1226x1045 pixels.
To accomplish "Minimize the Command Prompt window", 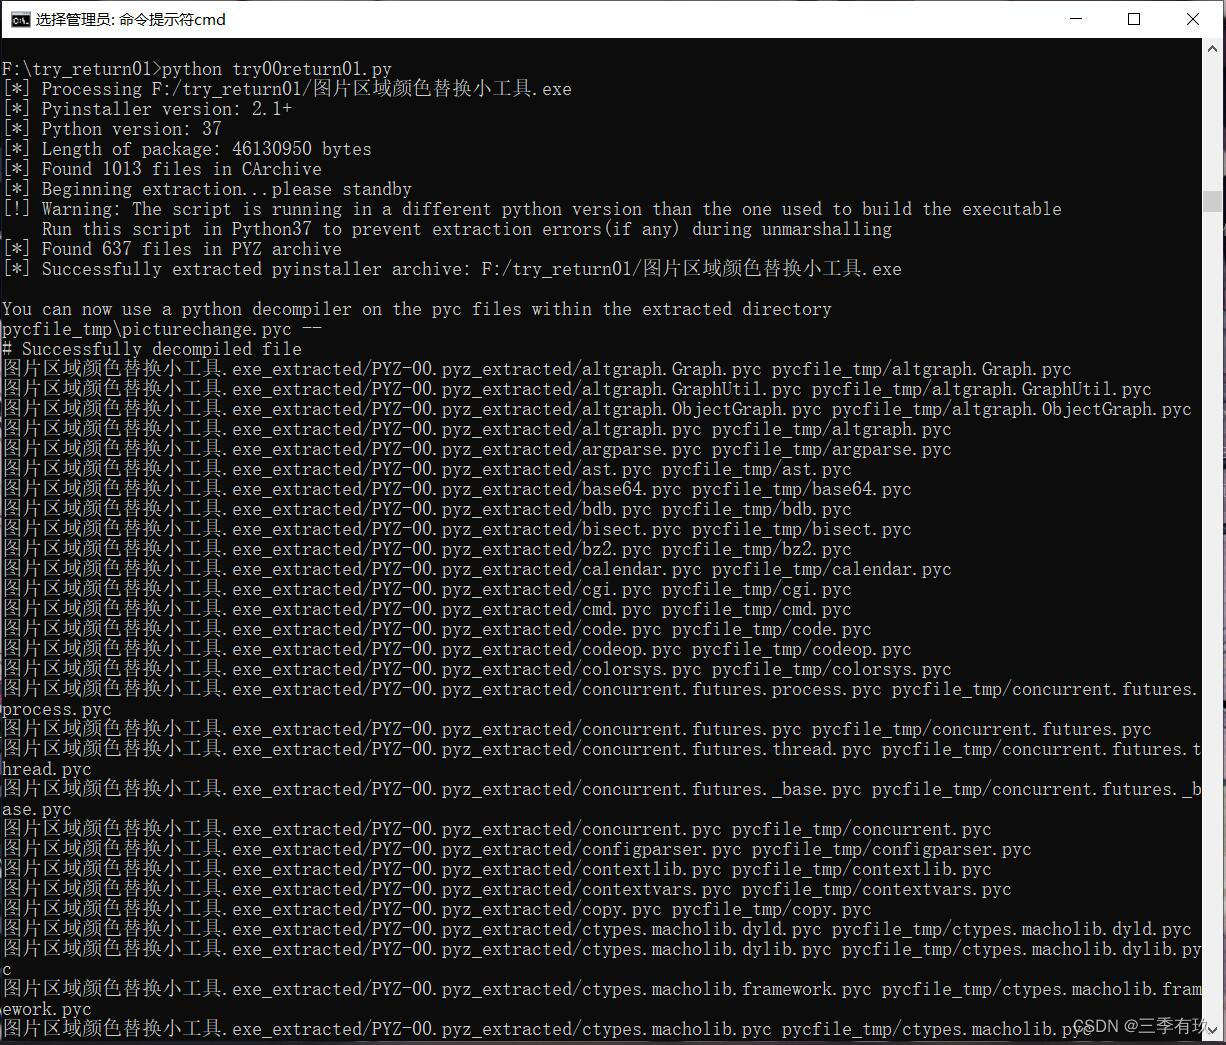I will [1075, 19].
